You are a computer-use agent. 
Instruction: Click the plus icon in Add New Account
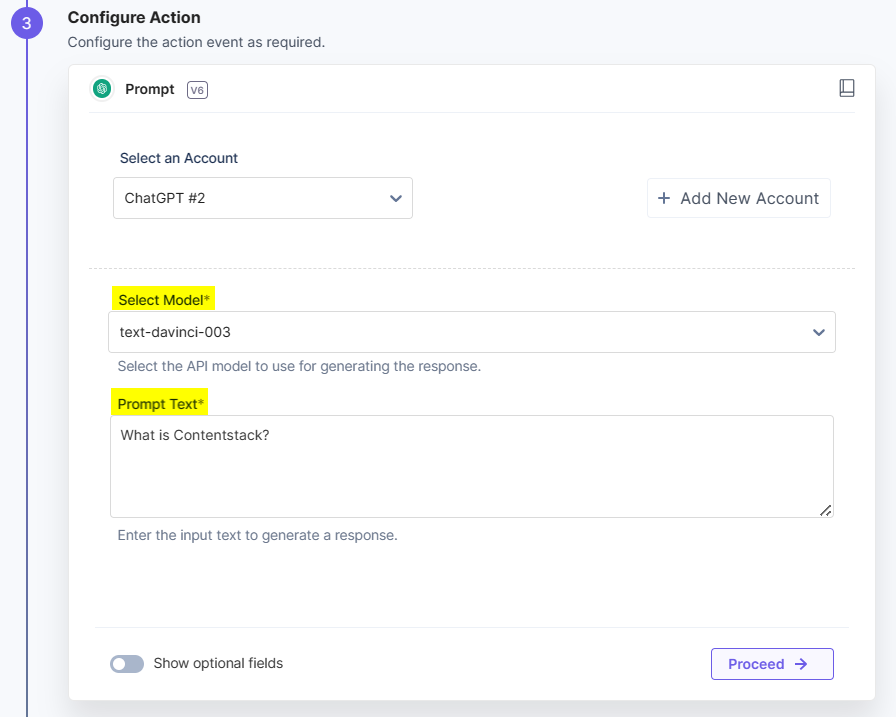pyautogui.click(x=663, y=198)
